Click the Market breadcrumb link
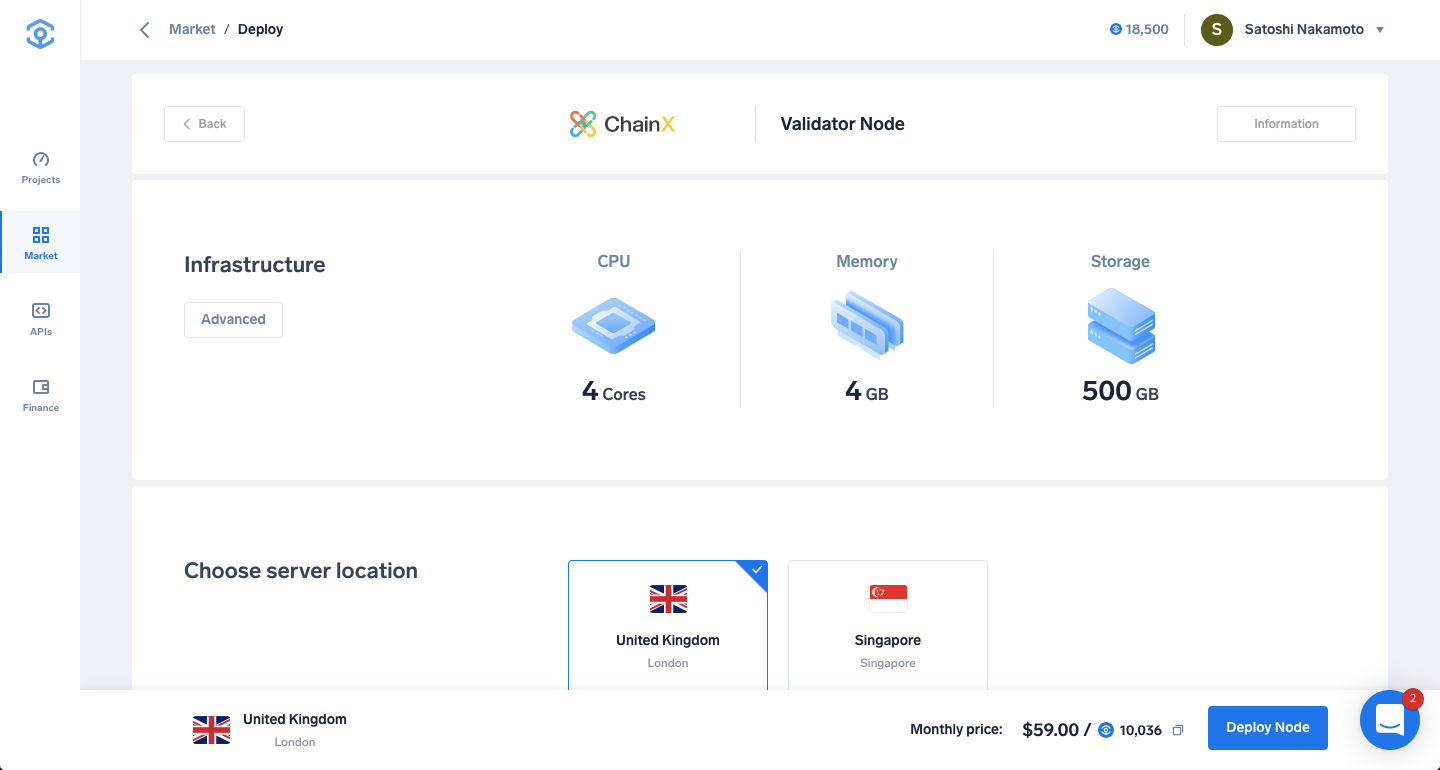 pyautogui.click(x=192, y=29)
